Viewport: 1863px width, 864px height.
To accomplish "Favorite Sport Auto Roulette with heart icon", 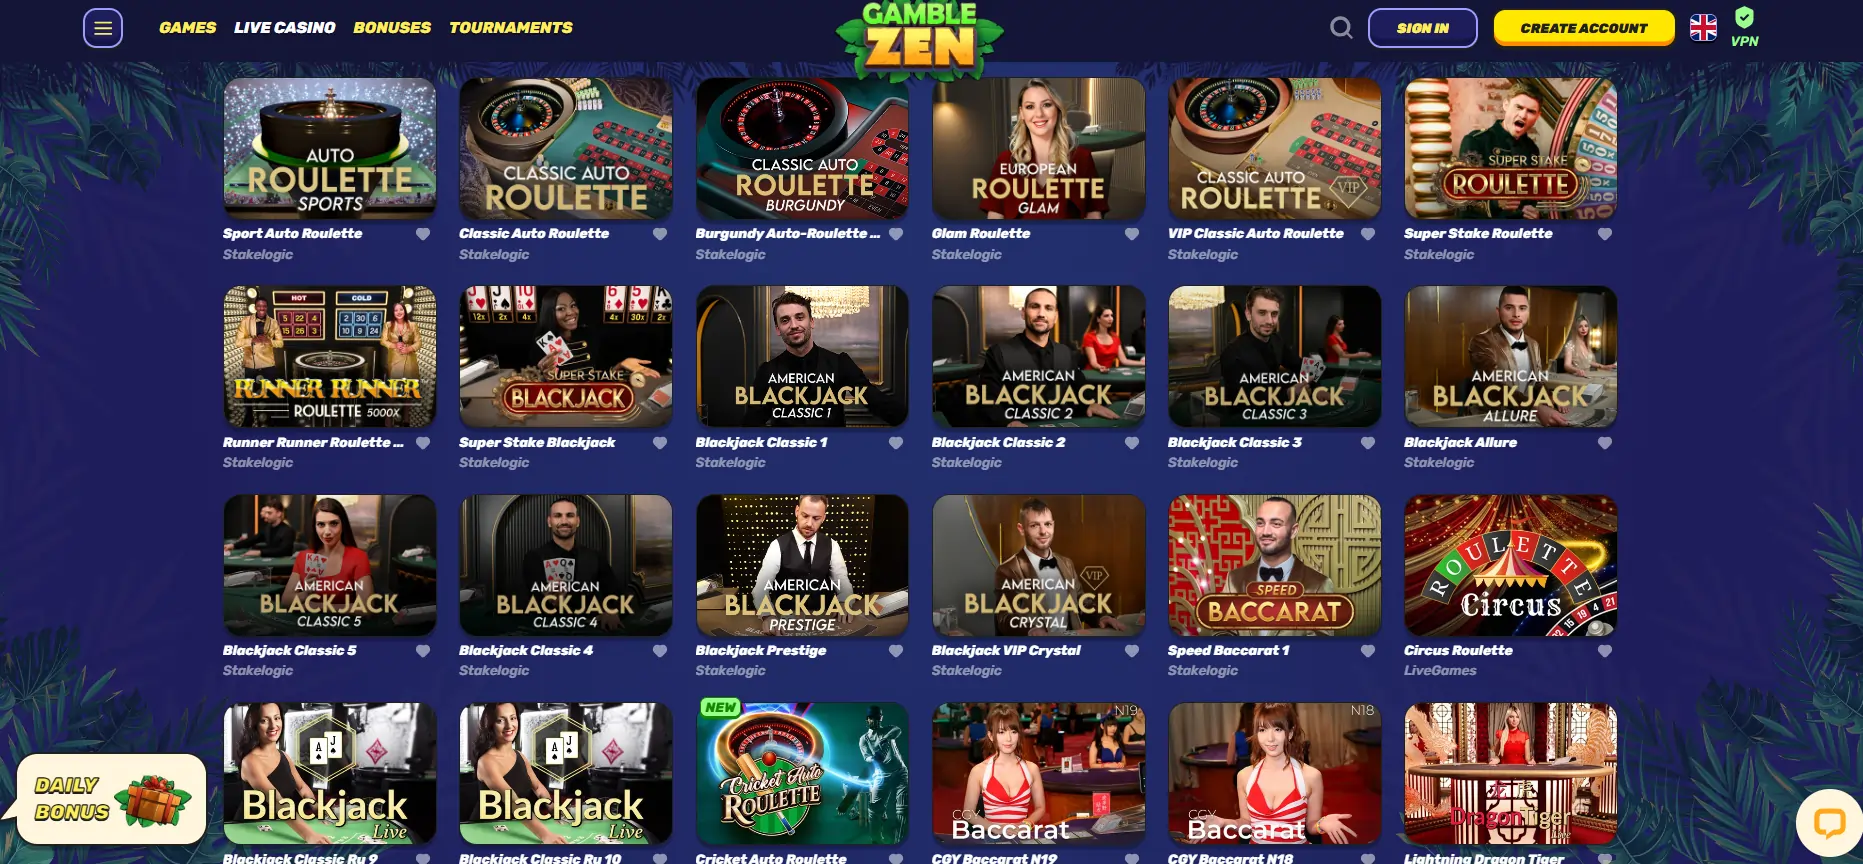I will [423, 234].
